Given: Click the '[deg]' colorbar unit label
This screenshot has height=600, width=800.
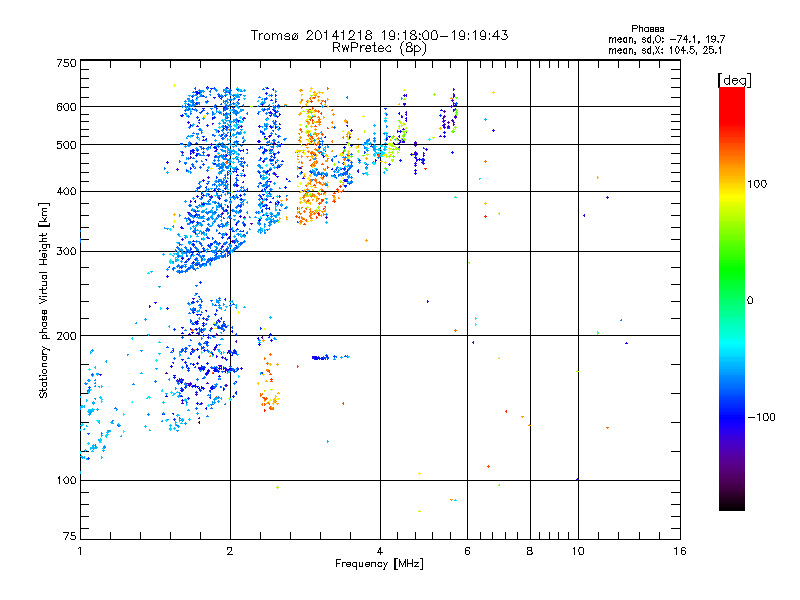Looking at the screenshot, I should click(x=734, y=80).
